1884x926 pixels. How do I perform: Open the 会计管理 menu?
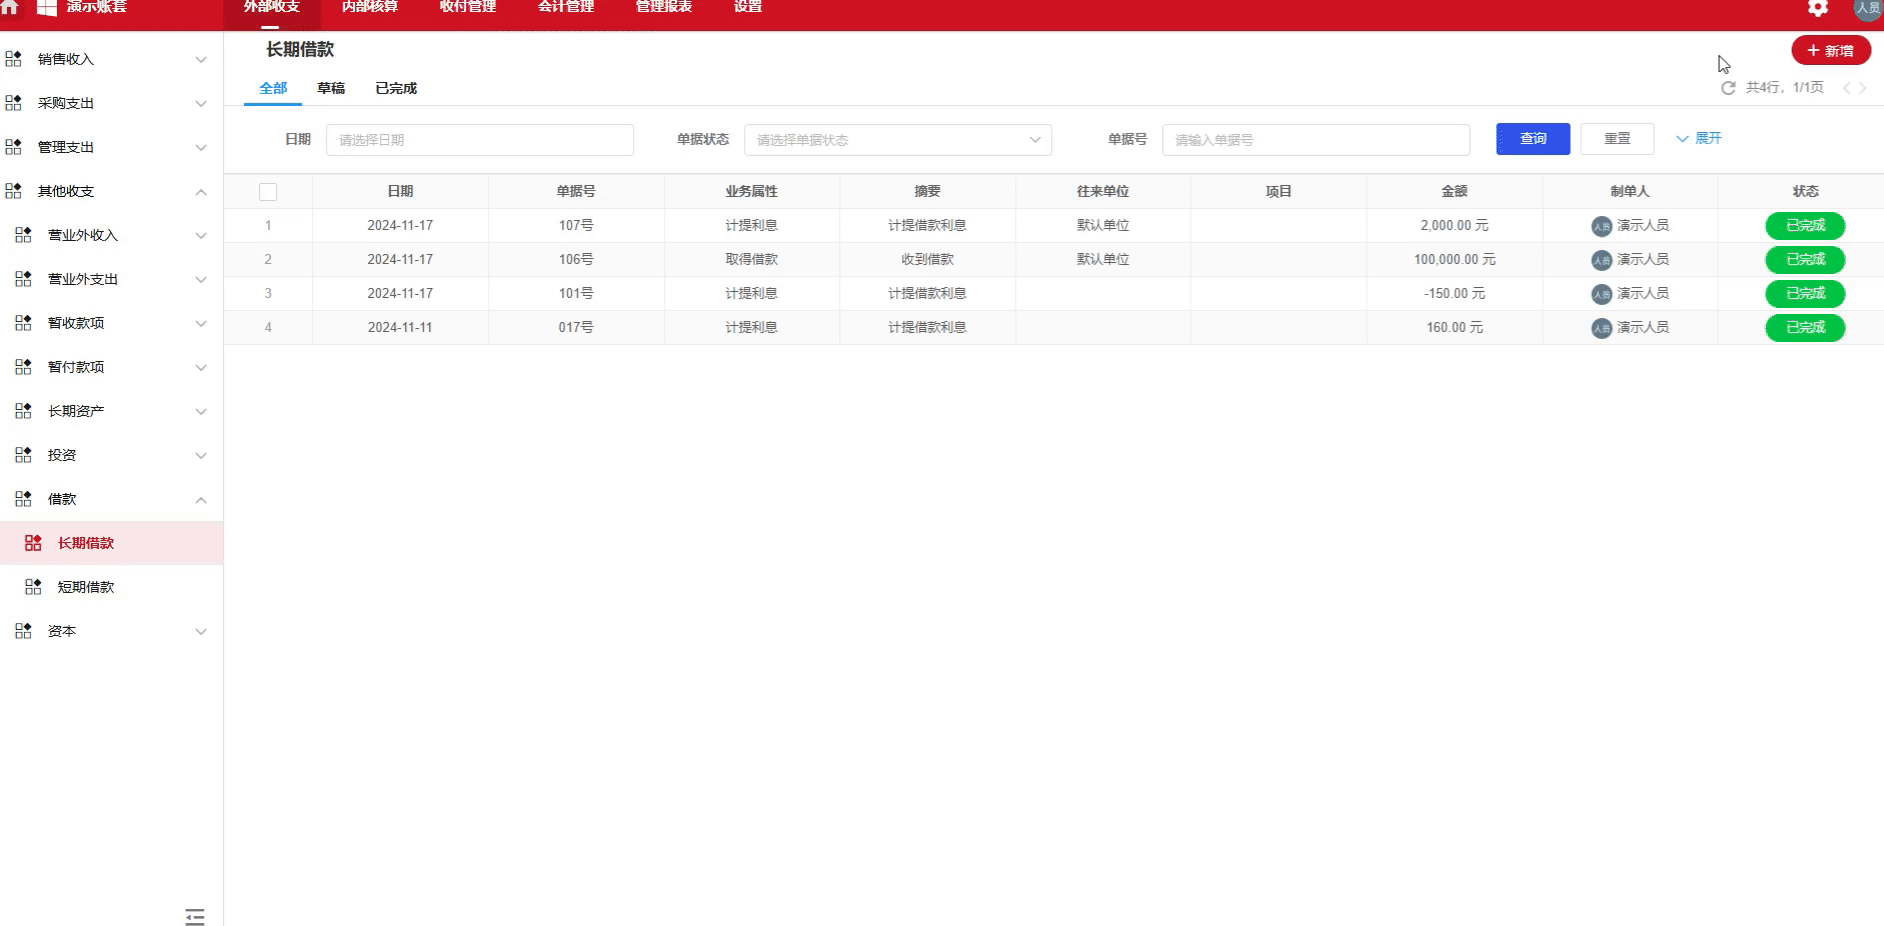[x=565, y=7]
